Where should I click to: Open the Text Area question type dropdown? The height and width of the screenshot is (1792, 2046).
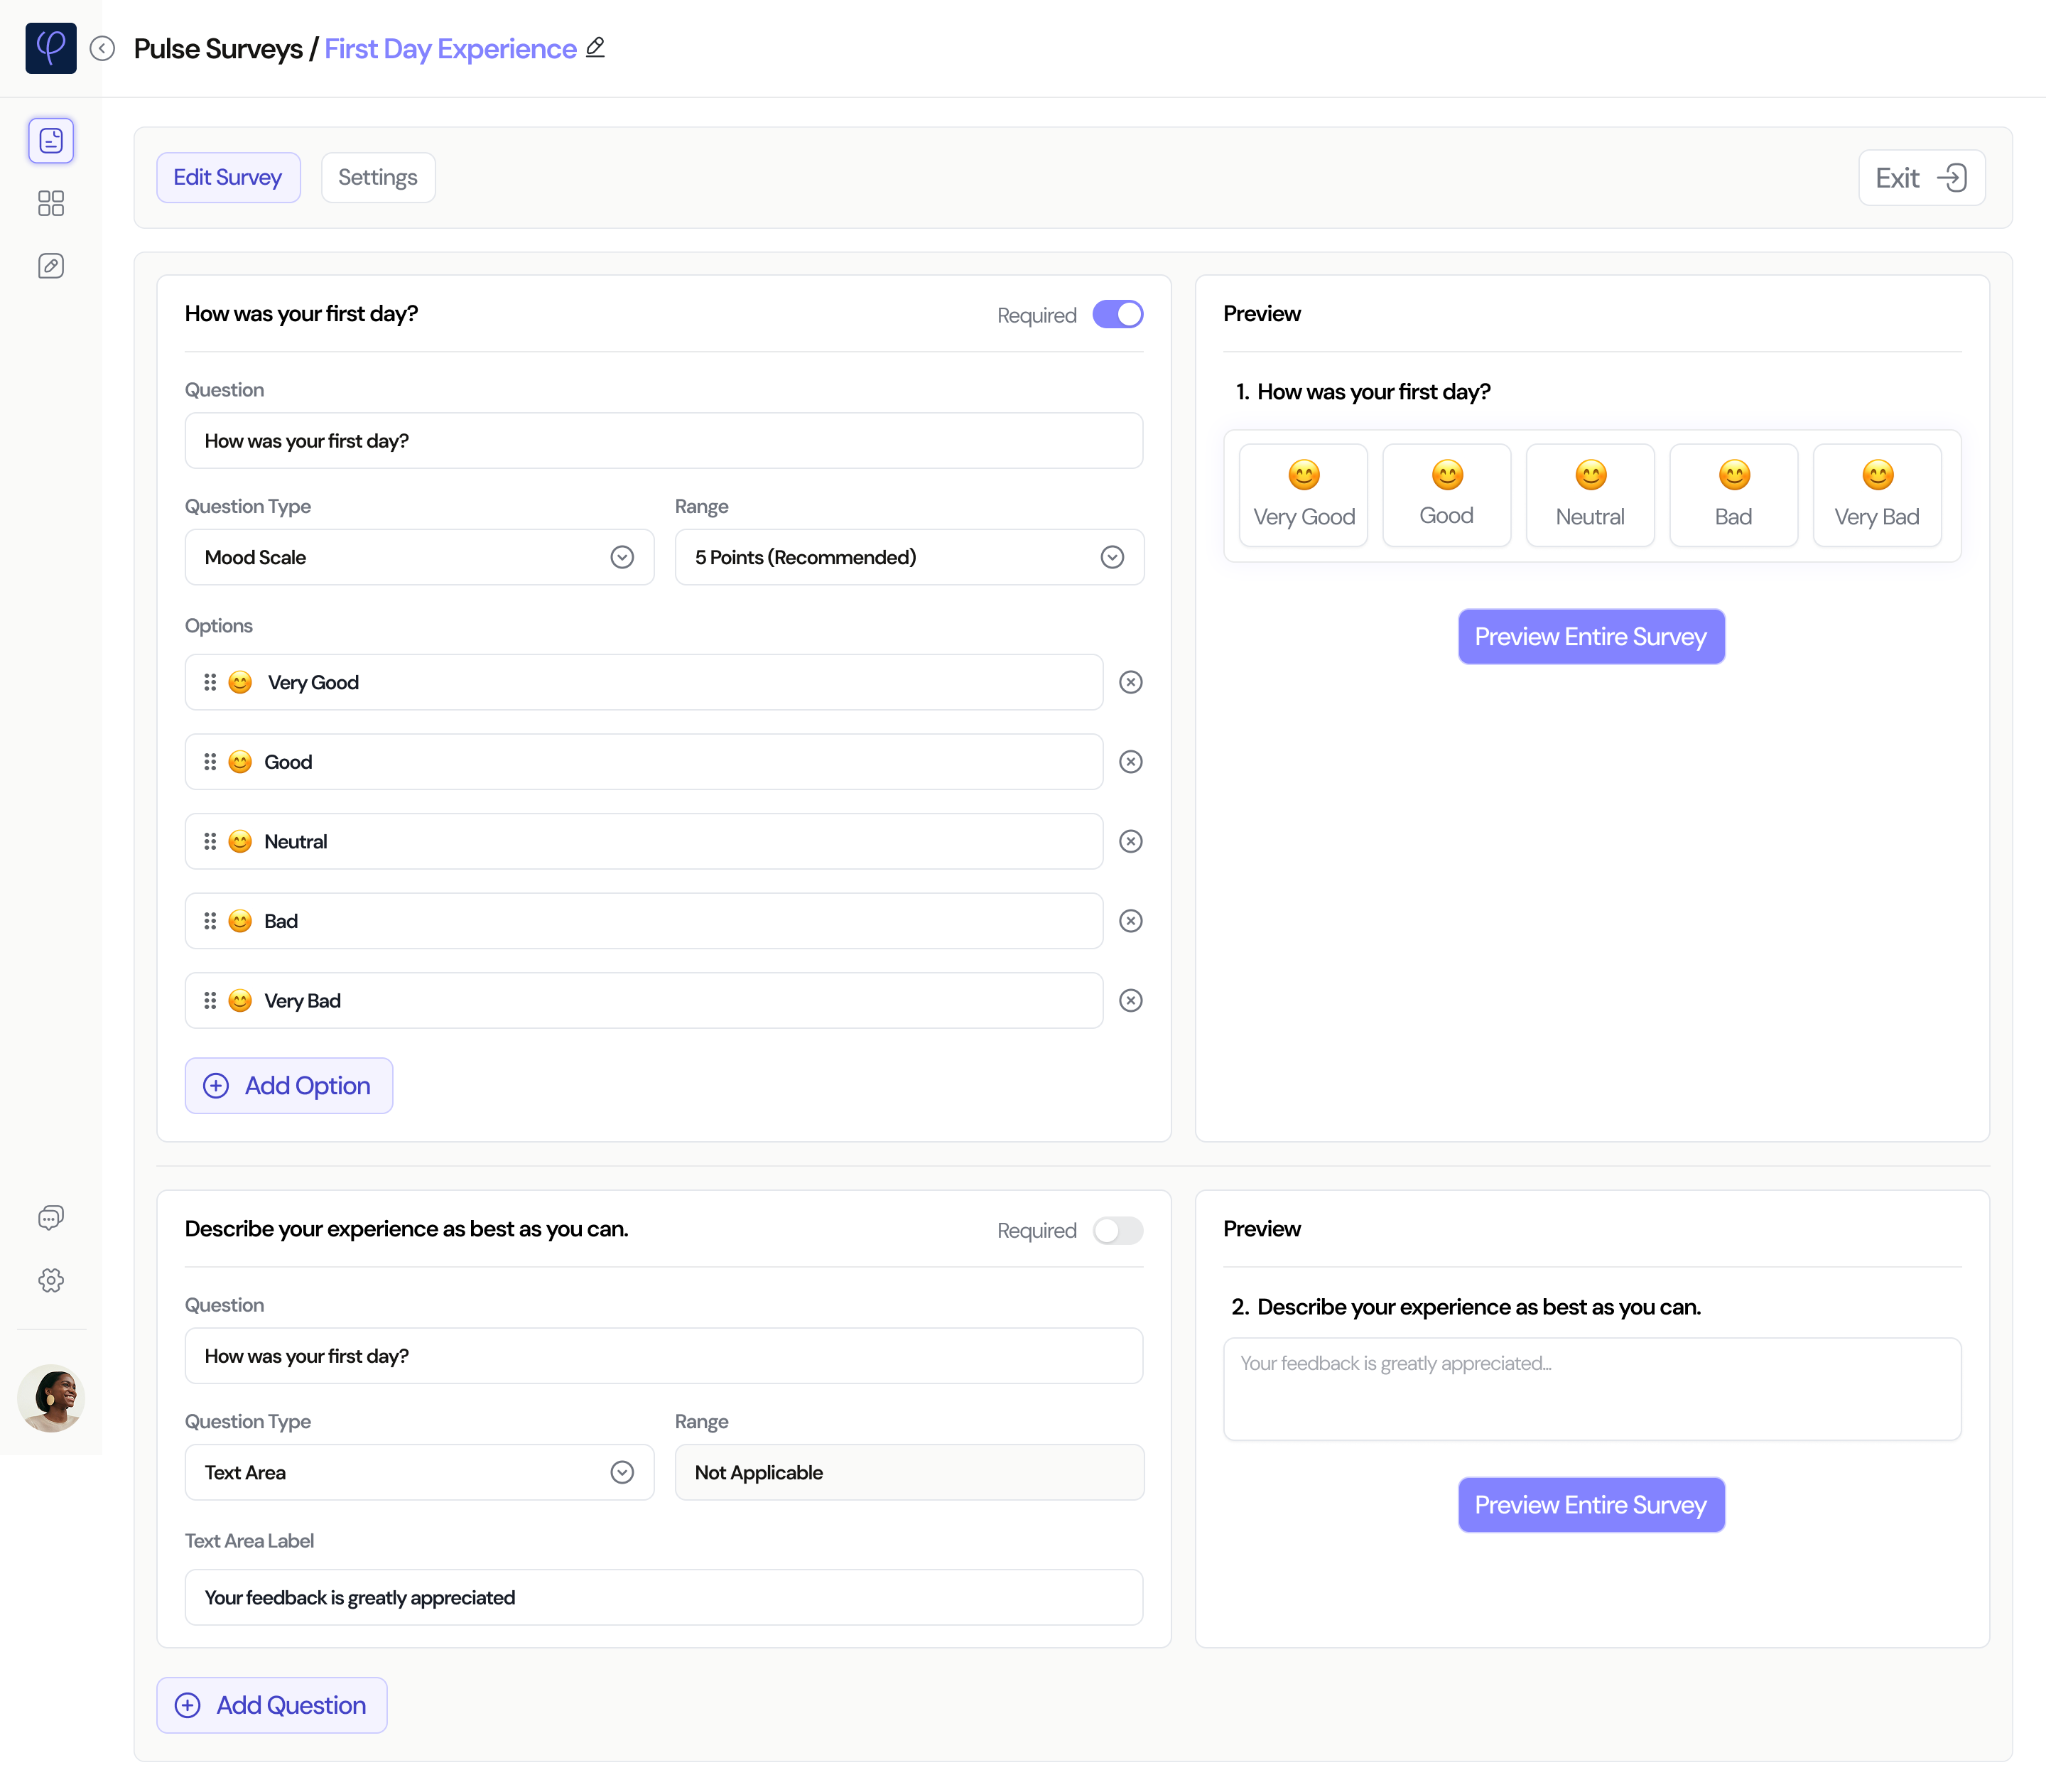[419, 1472]
